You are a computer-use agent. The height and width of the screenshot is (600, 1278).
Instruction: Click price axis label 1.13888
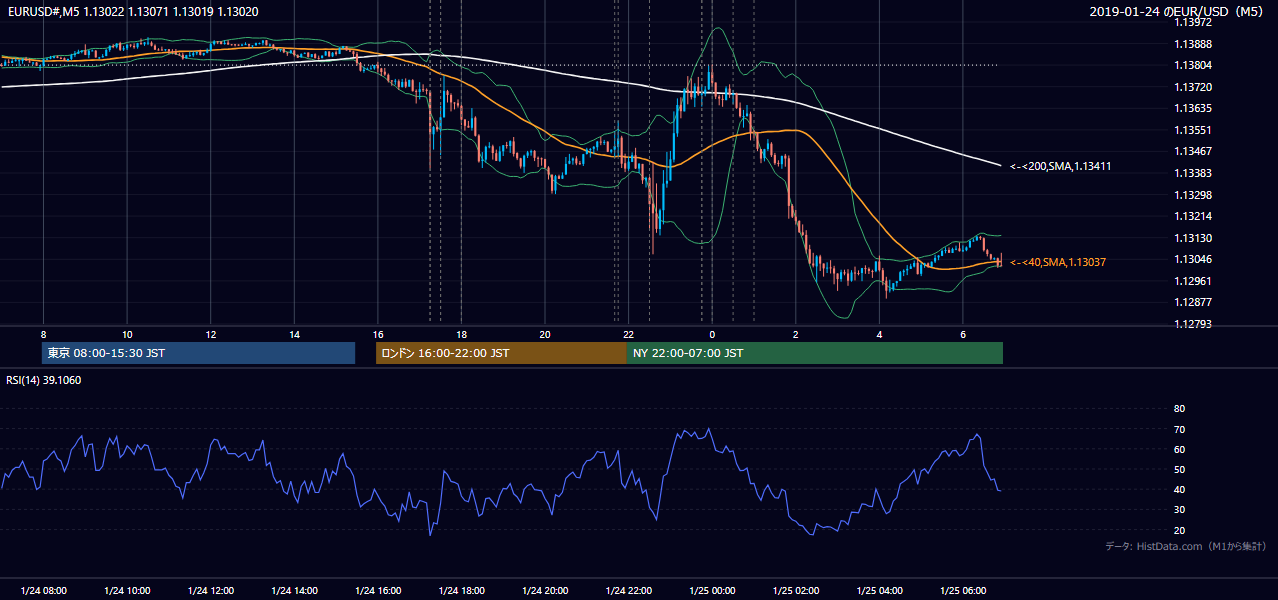pyautogui.click(x=1193, y=44)
